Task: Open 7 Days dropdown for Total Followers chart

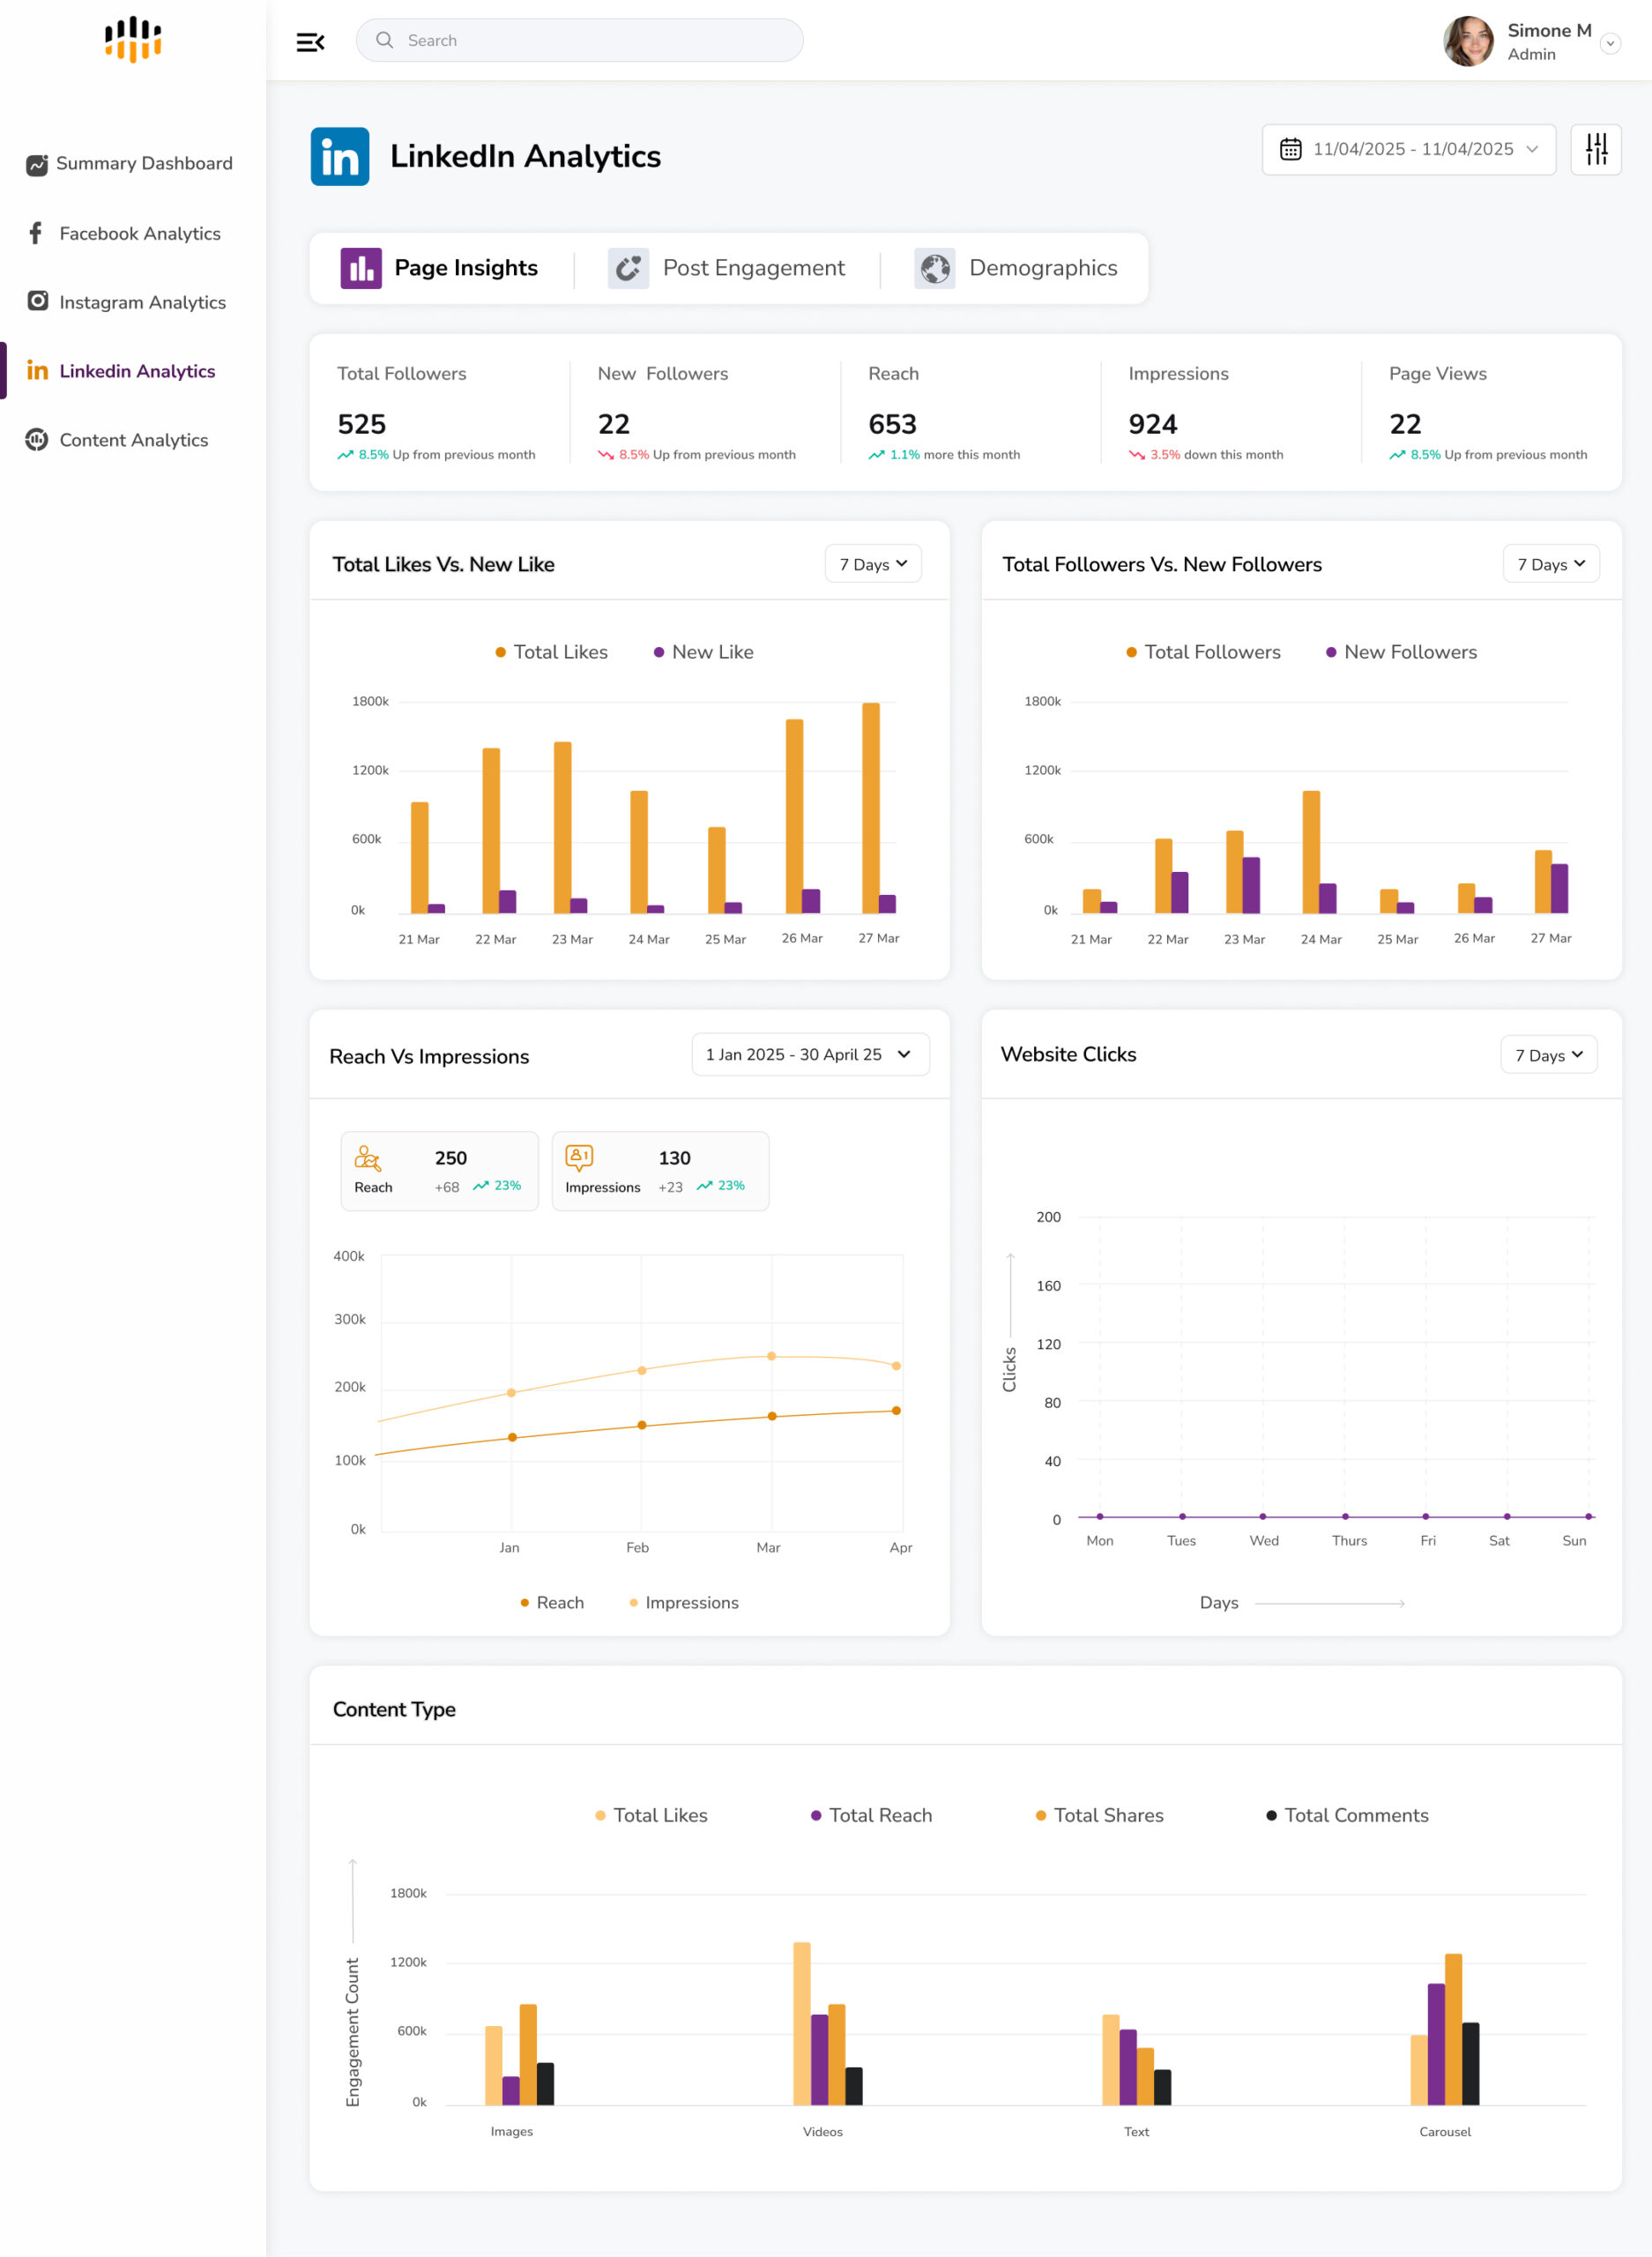Action: click(x=1550, y=564)
